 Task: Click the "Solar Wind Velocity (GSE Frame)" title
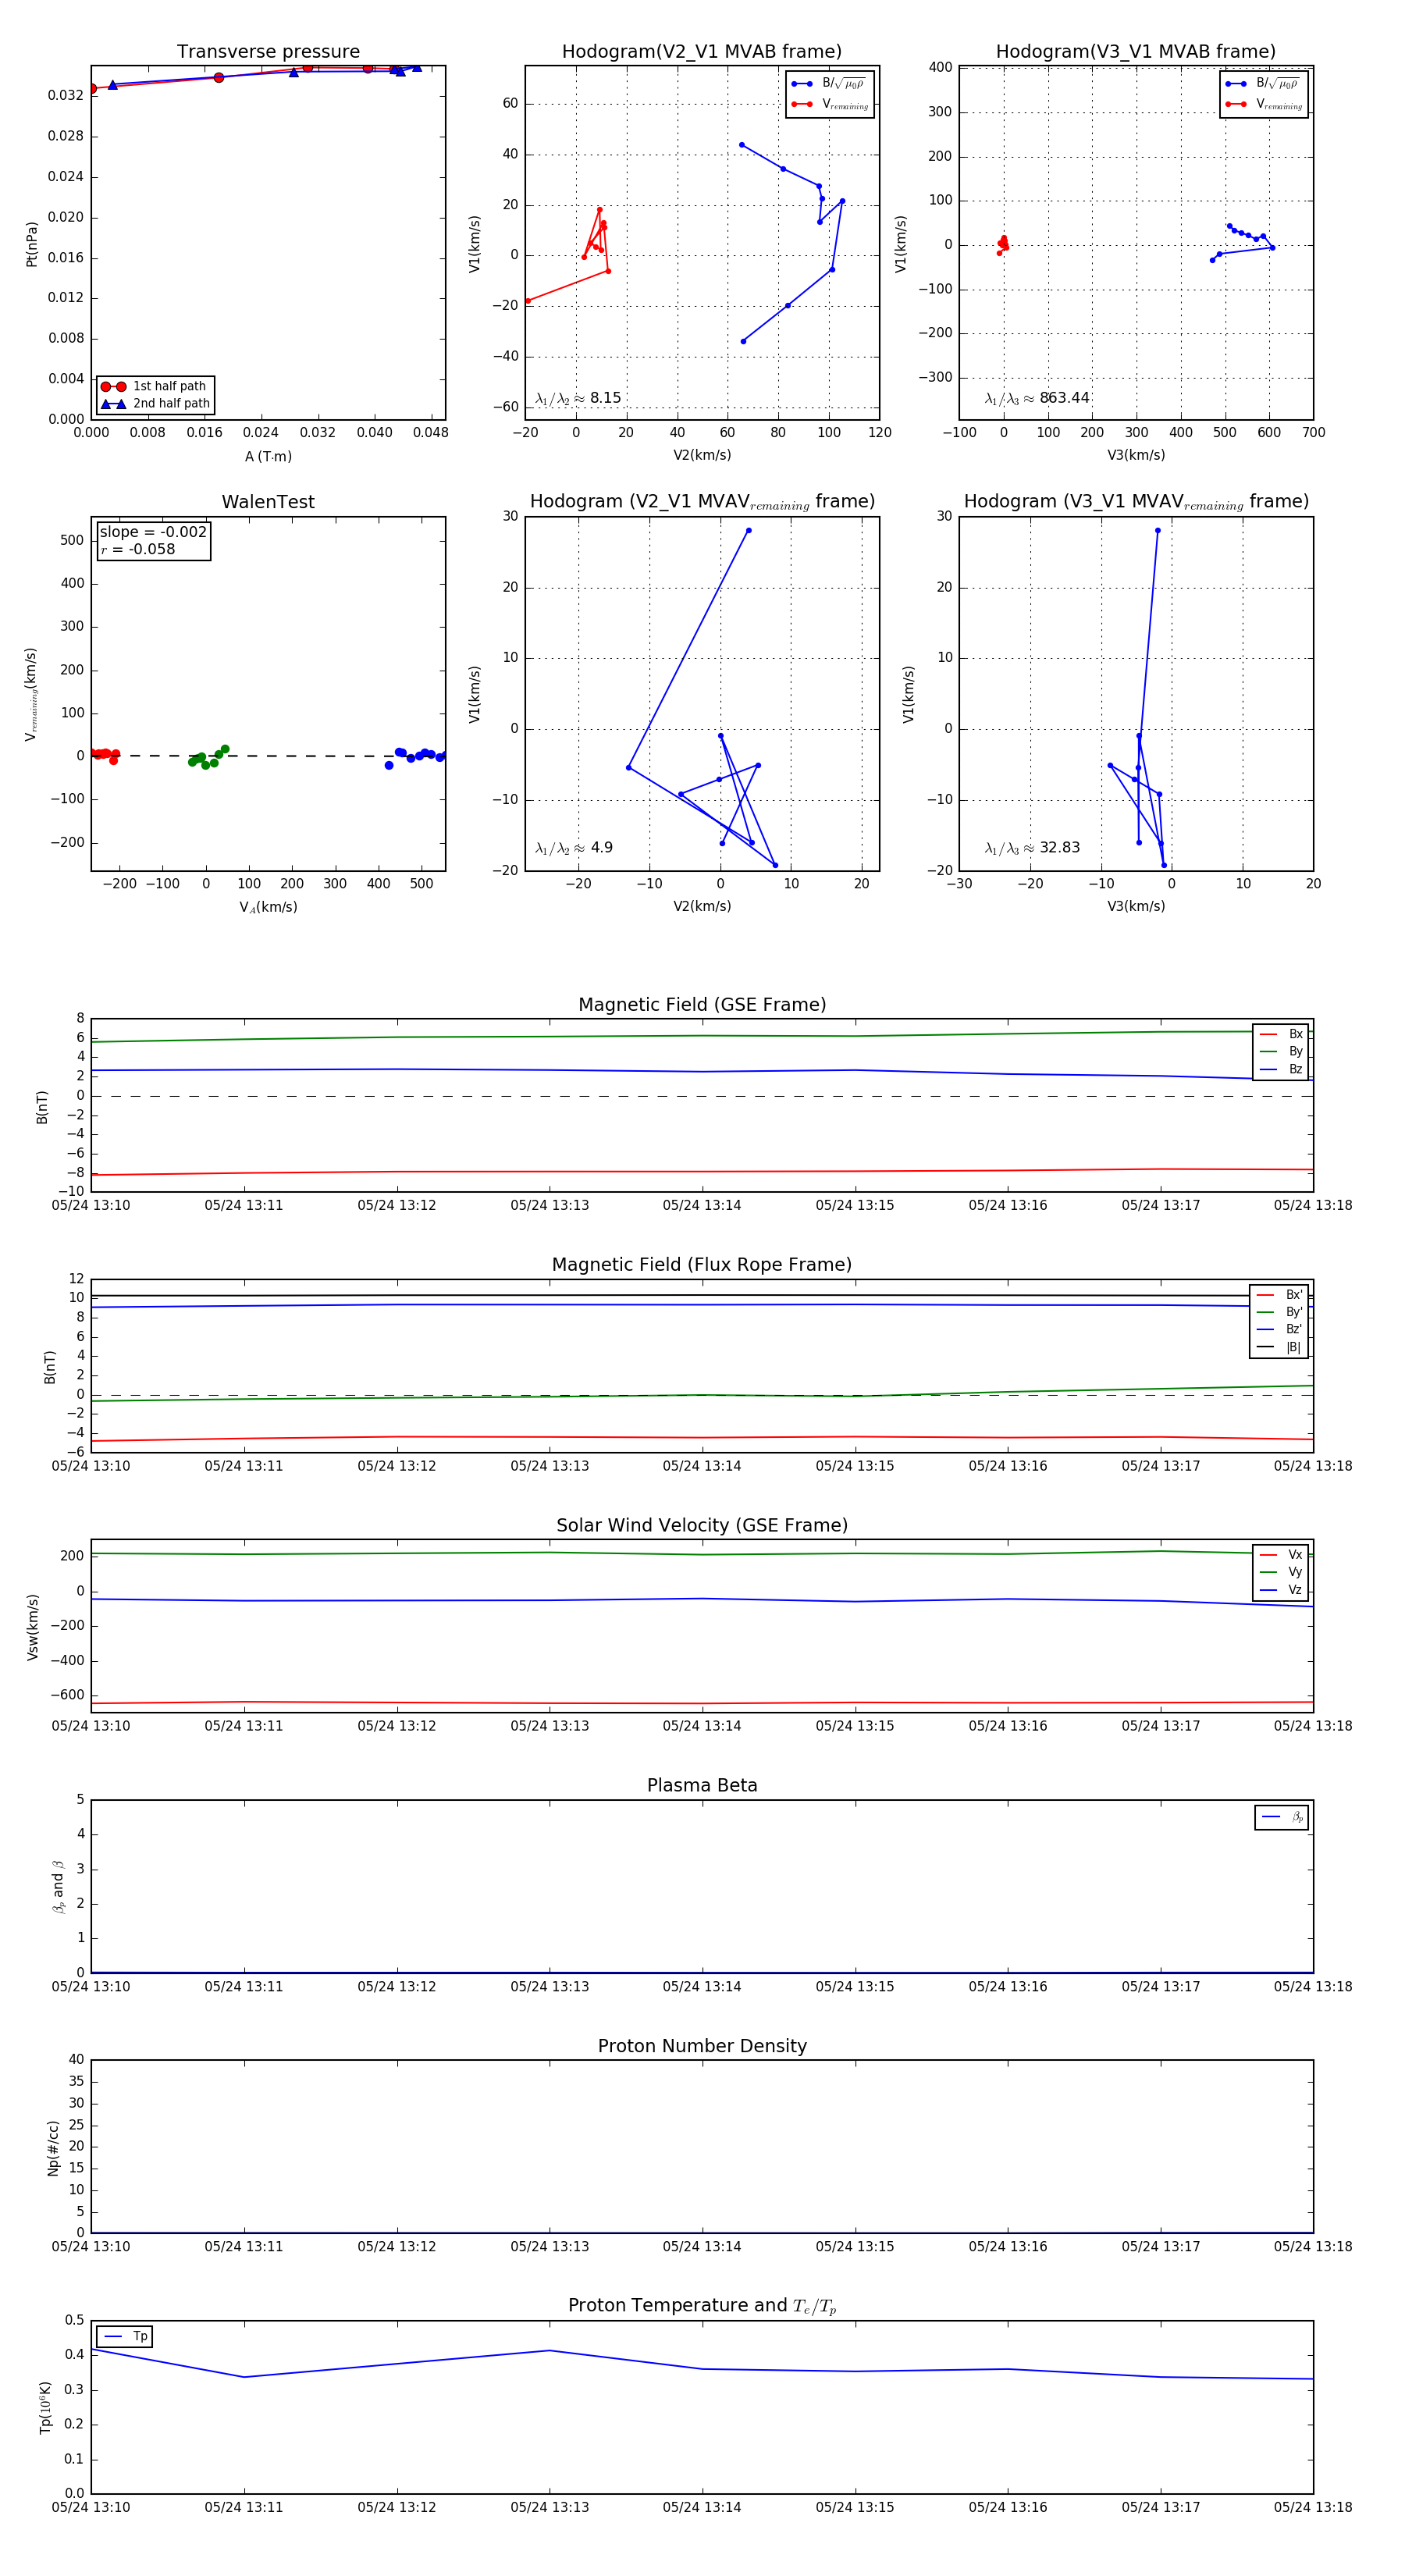pos(702,1525)
